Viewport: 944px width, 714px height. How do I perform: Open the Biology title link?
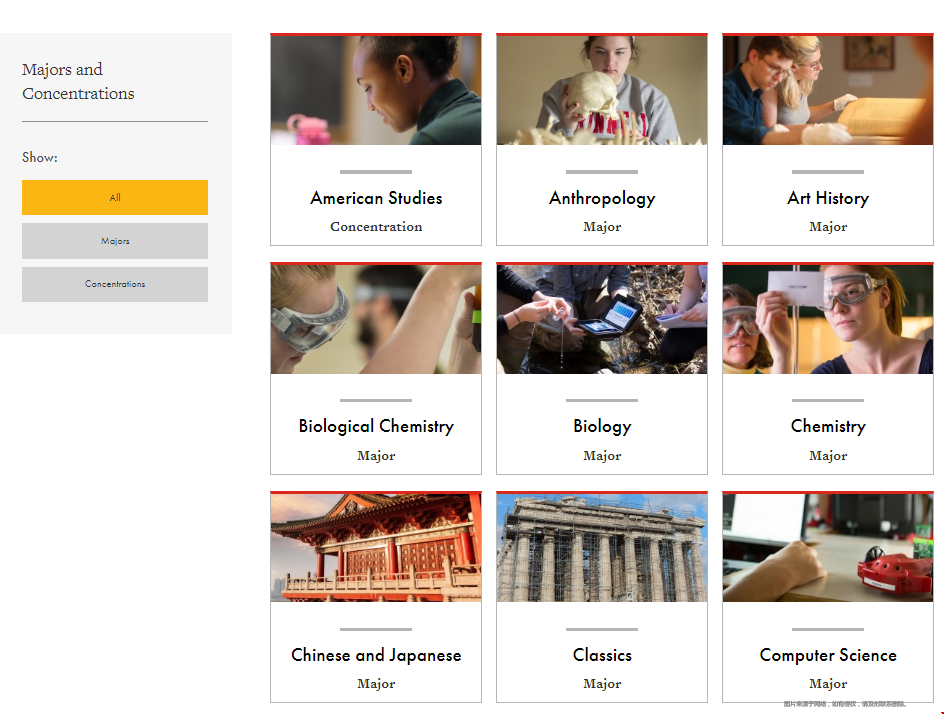click(x=602, y=427)
